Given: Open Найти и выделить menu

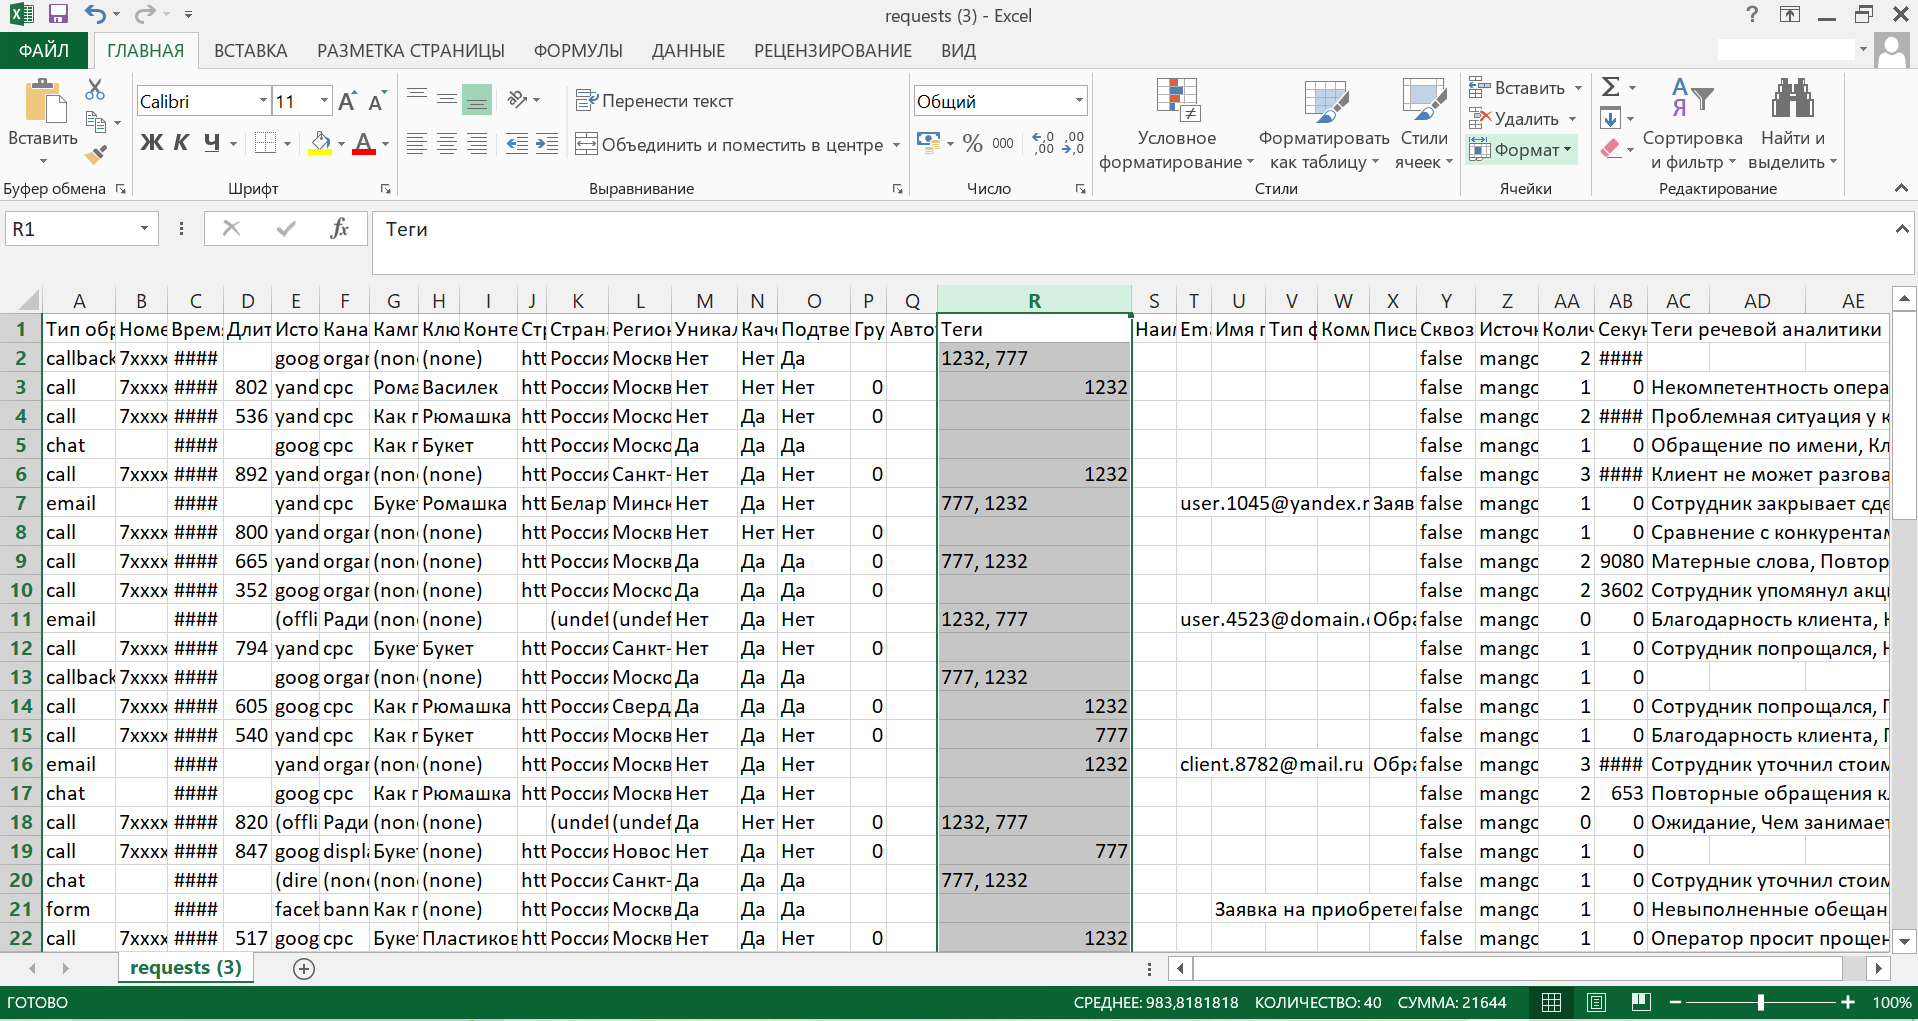Looking at the screenshot, I should (1793, 123).
